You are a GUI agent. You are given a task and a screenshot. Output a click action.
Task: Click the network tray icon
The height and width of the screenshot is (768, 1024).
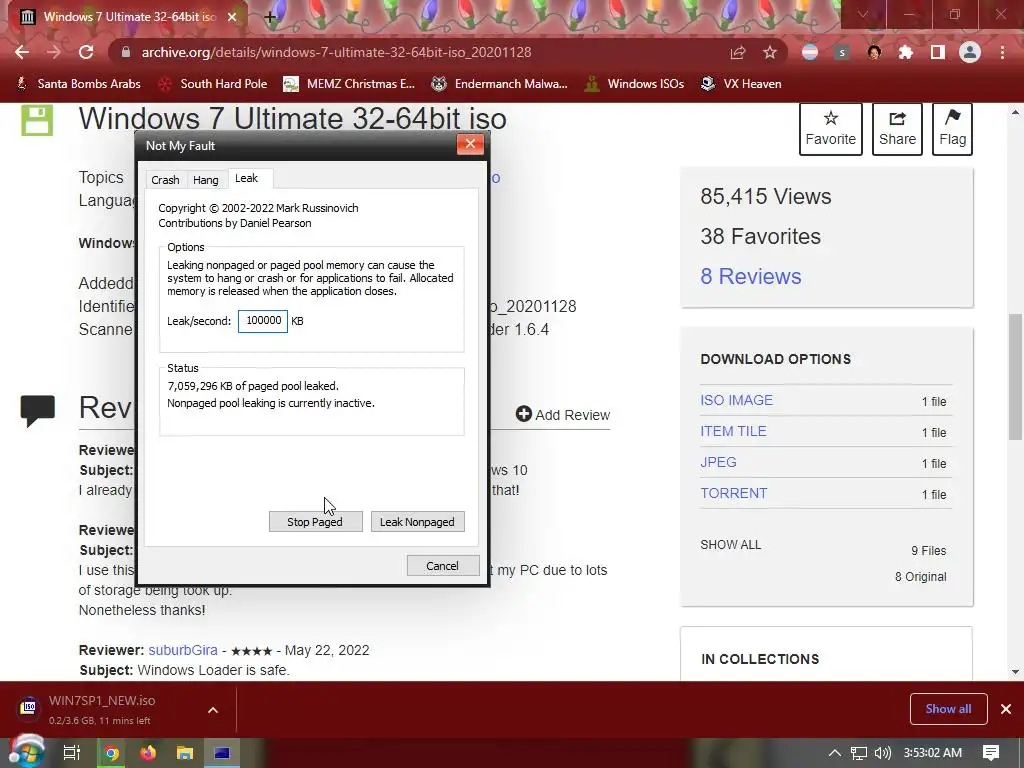click(859, 753)
